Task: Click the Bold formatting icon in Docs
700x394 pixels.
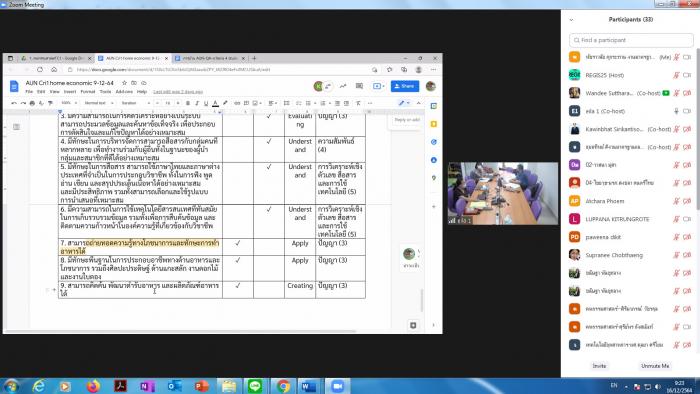Action: point(188,103)
